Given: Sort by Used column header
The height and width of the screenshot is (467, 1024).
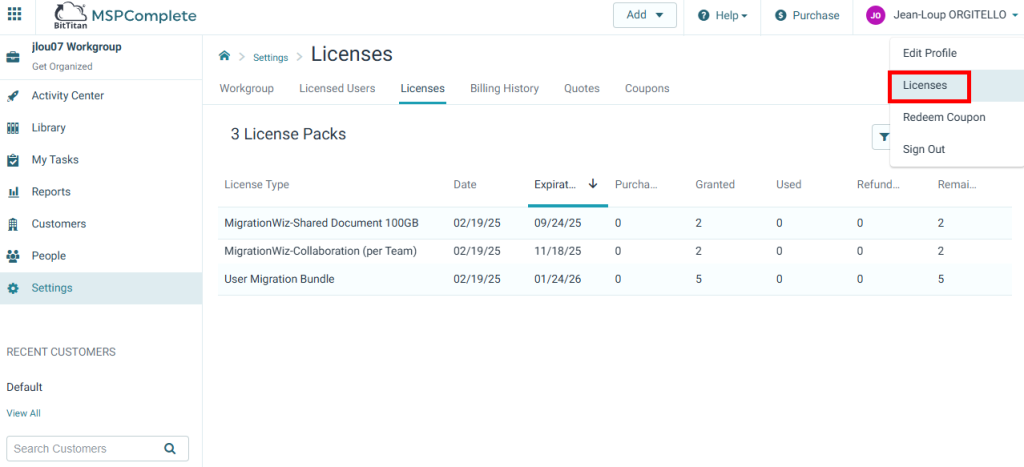Looking at the screenshot, I should point(789,185).
